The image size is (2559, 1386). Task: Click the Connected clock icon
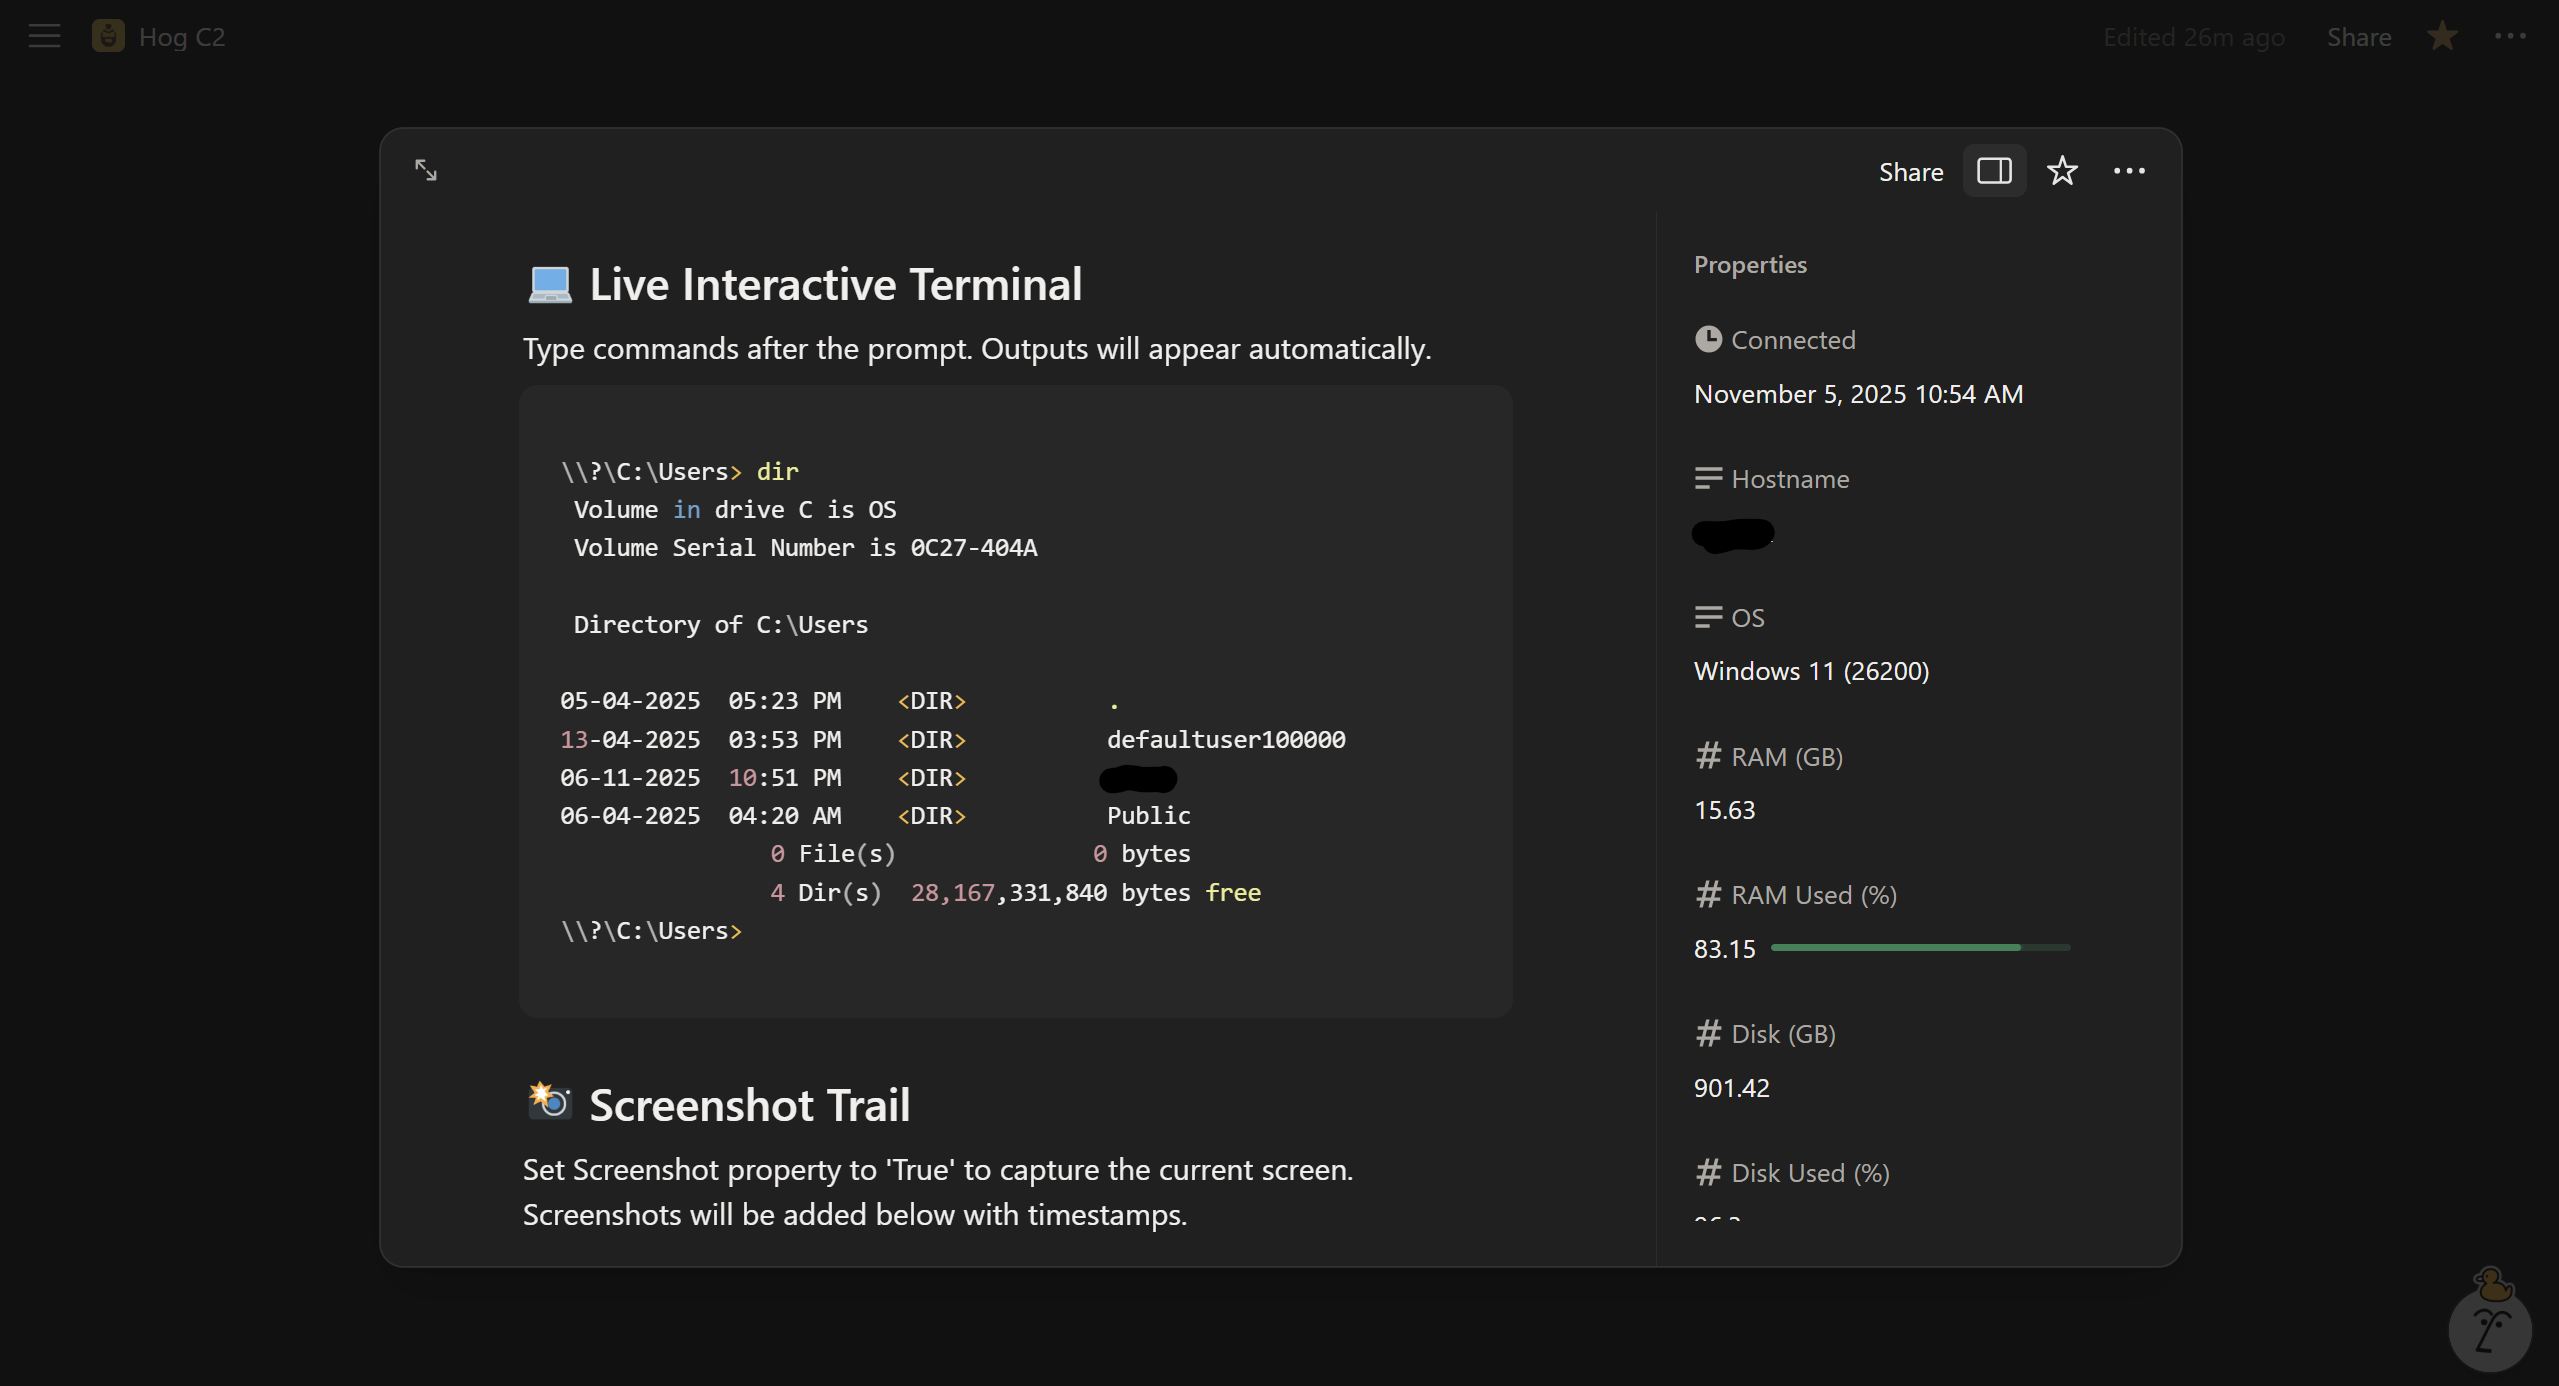point(1708,340)
